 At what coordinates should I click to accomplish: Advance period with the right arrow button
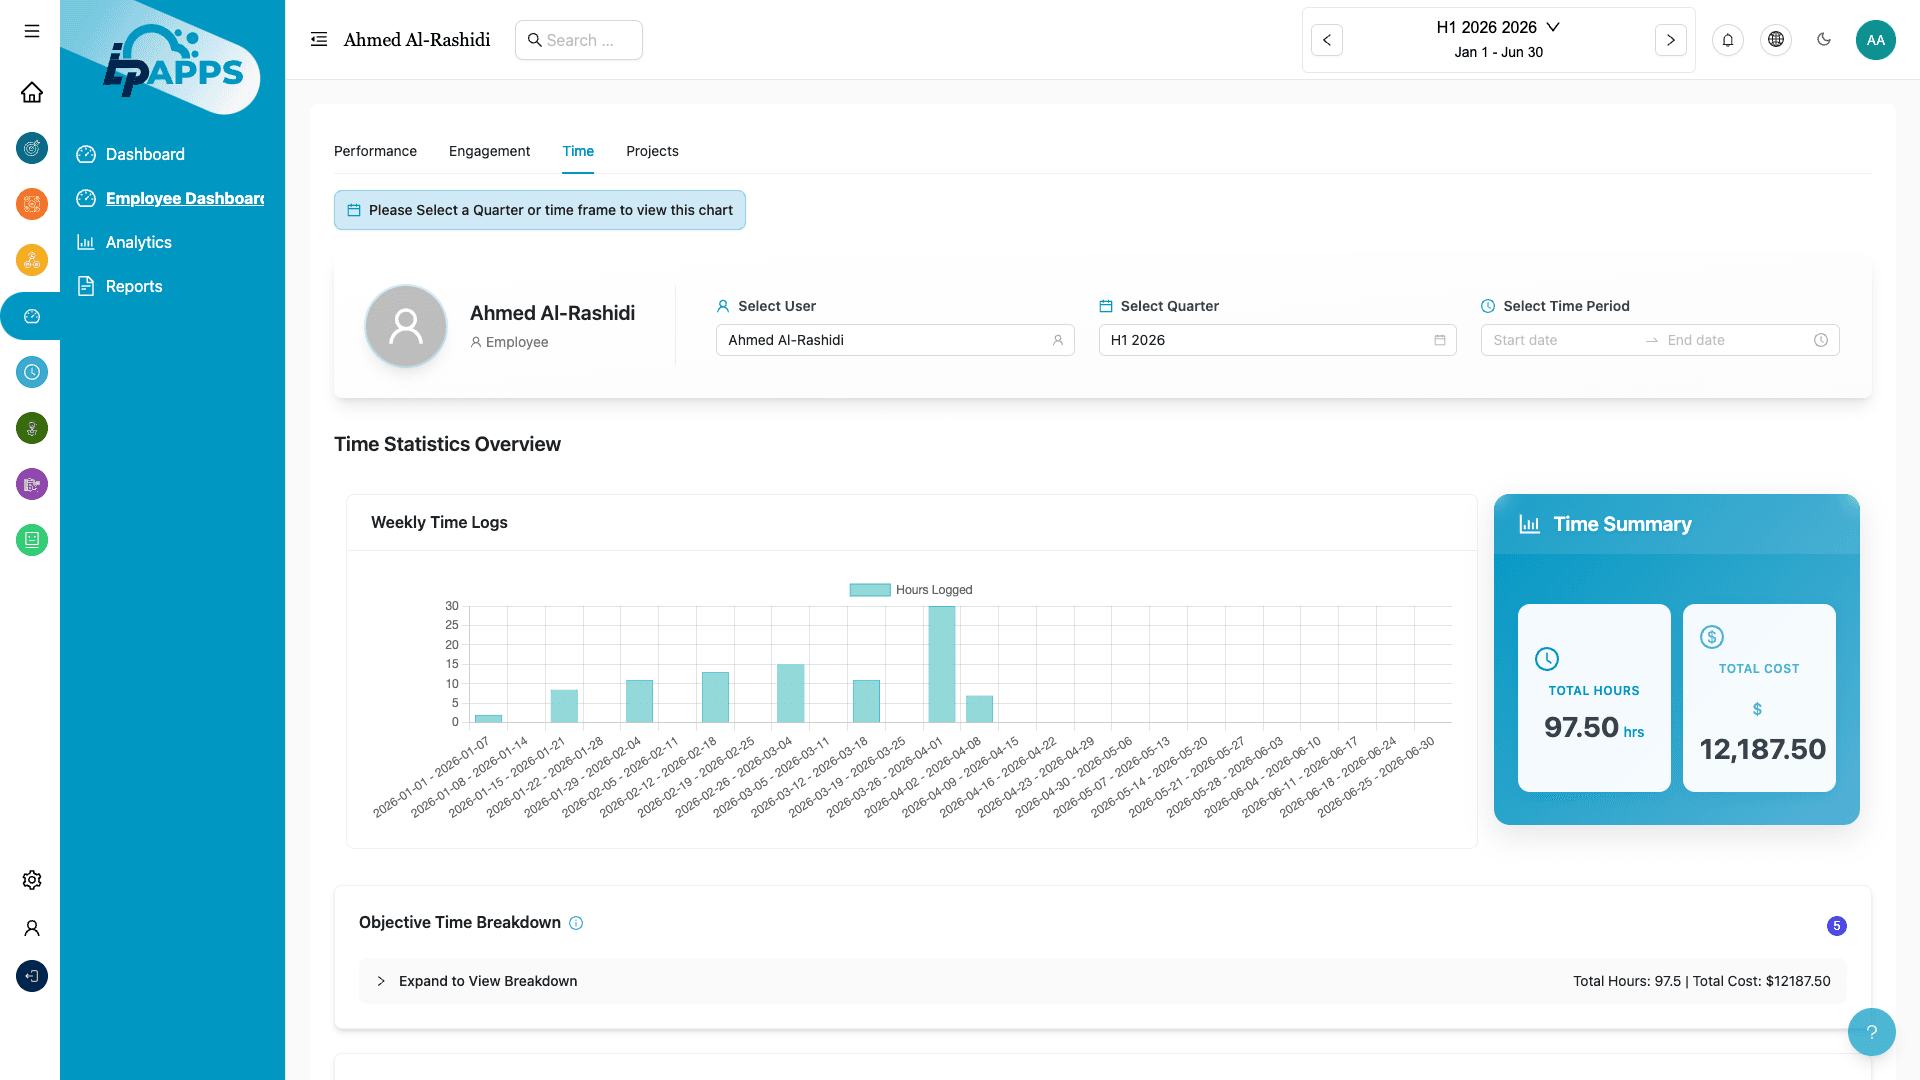pyautogui.click(x=1671, y=40)
